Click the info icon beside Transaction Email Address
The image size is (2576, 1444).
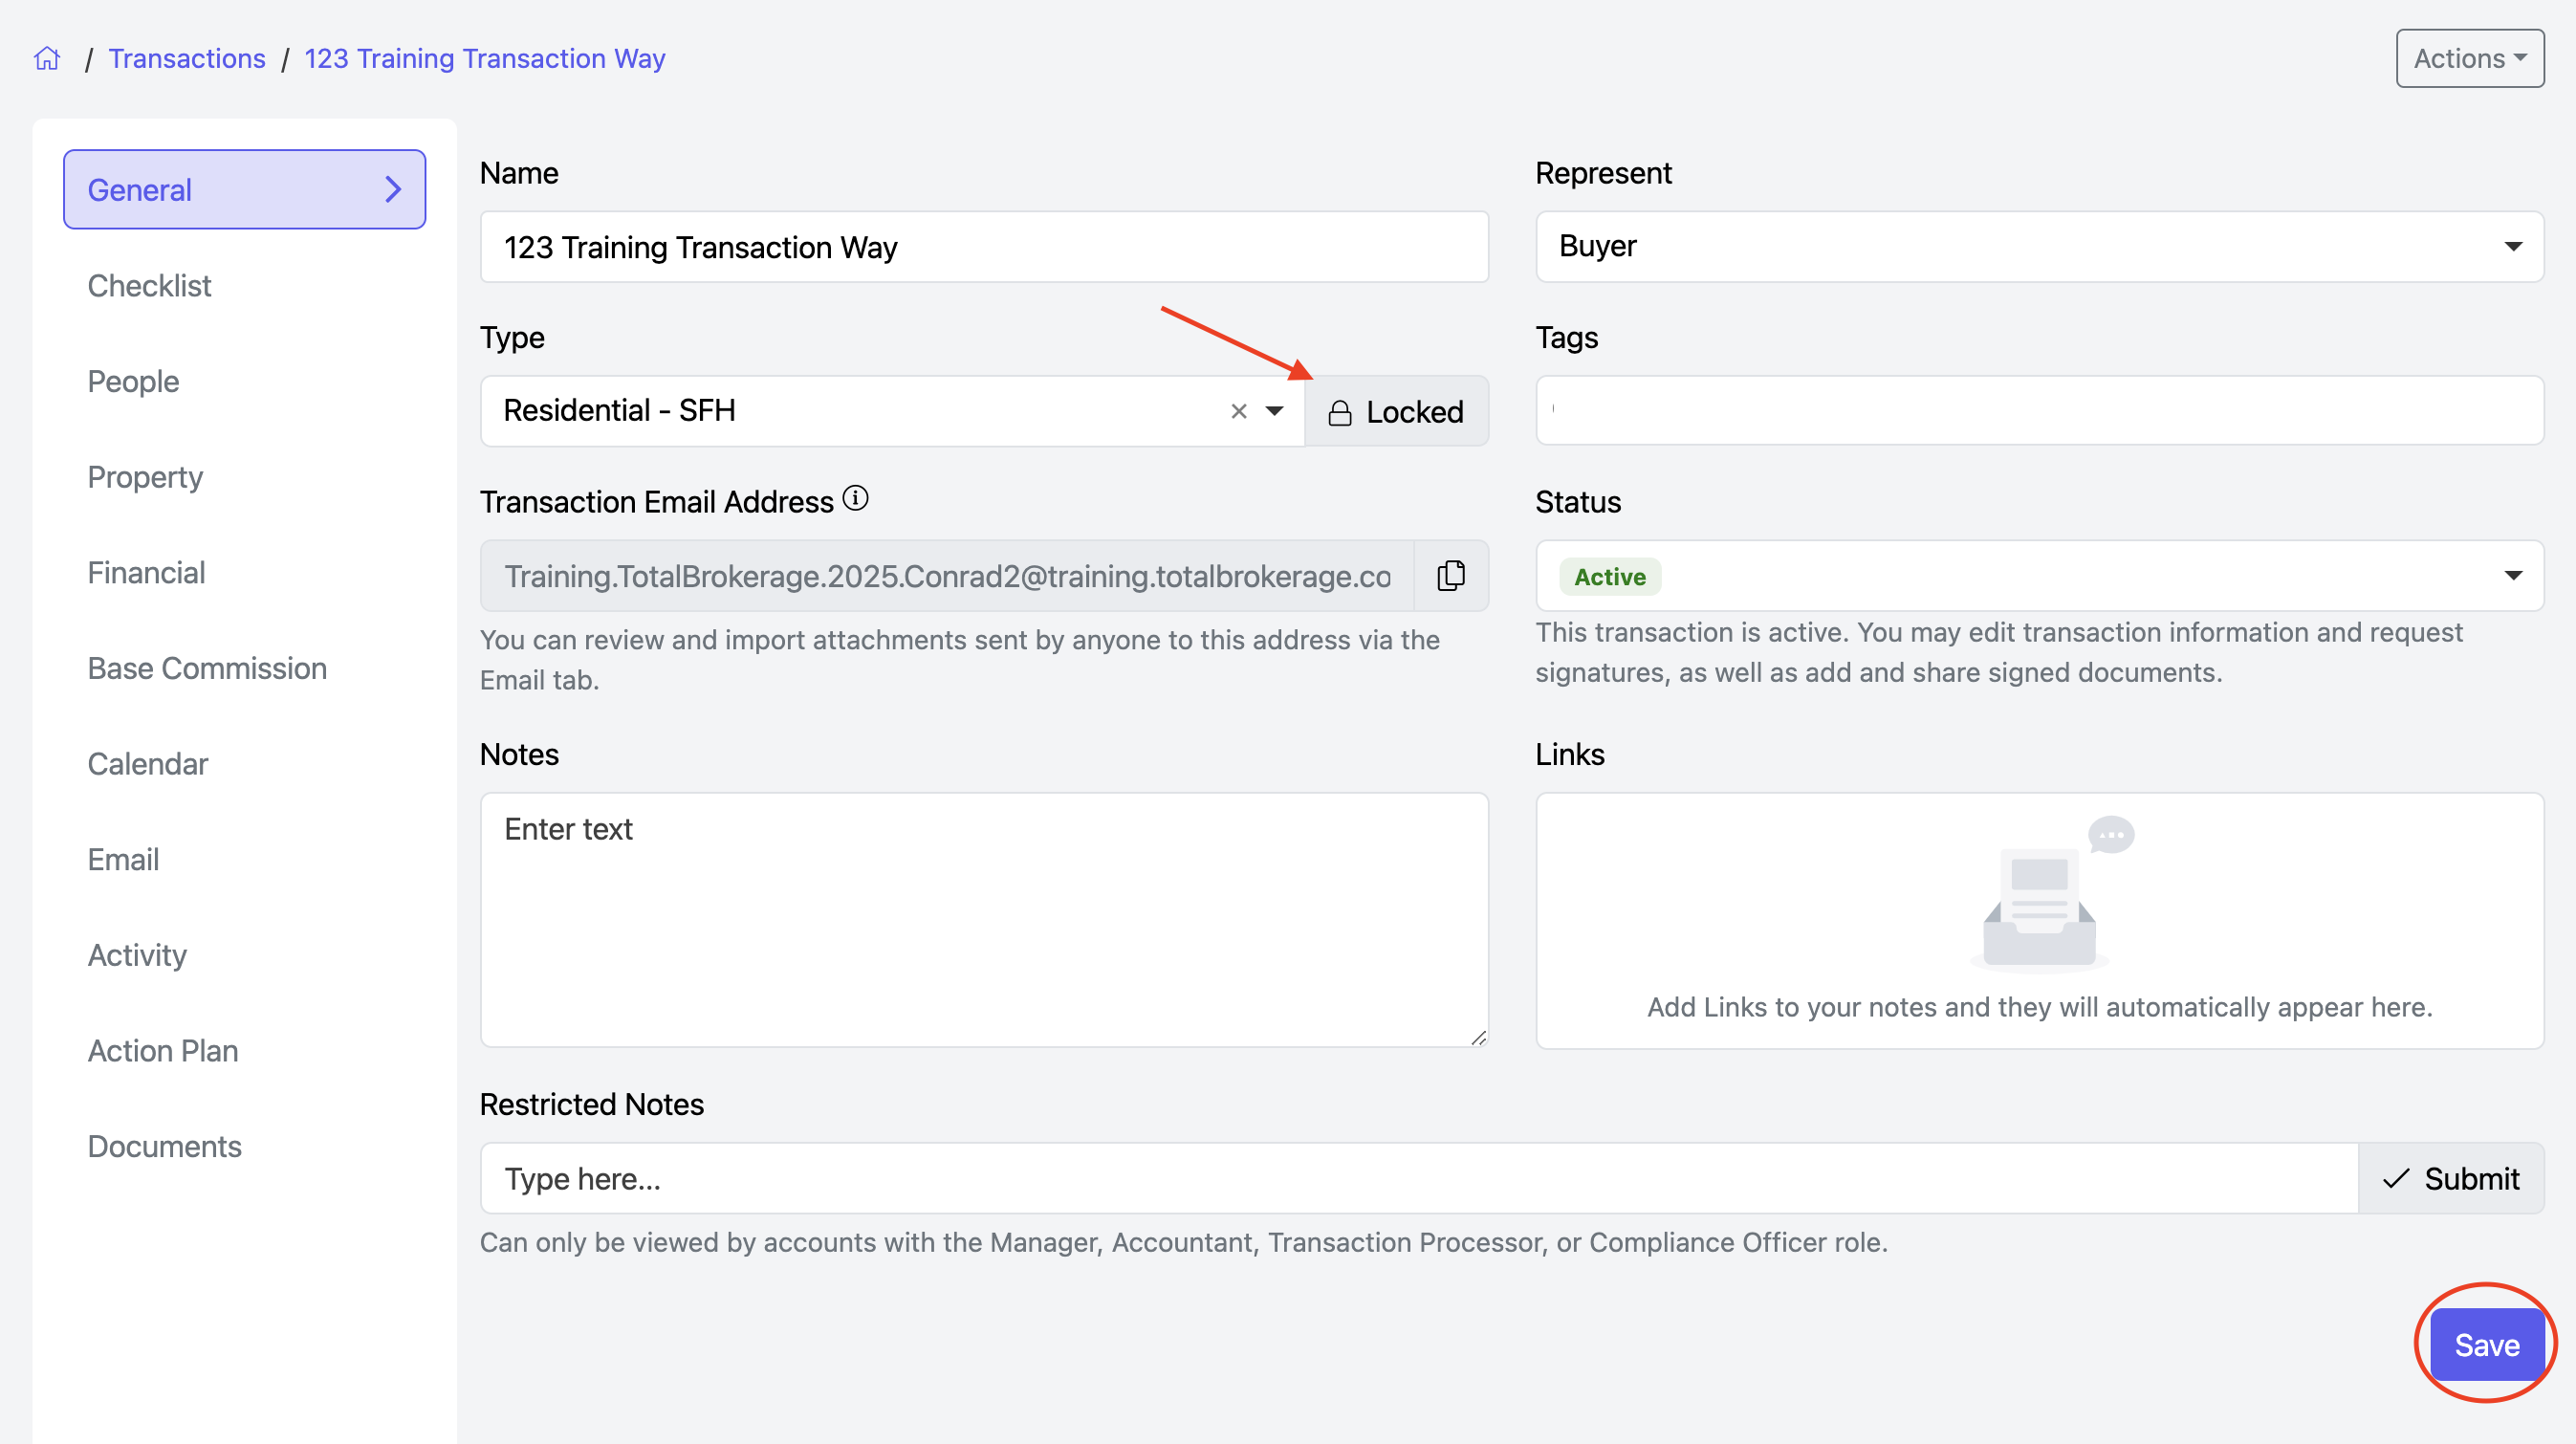point(855,498)
